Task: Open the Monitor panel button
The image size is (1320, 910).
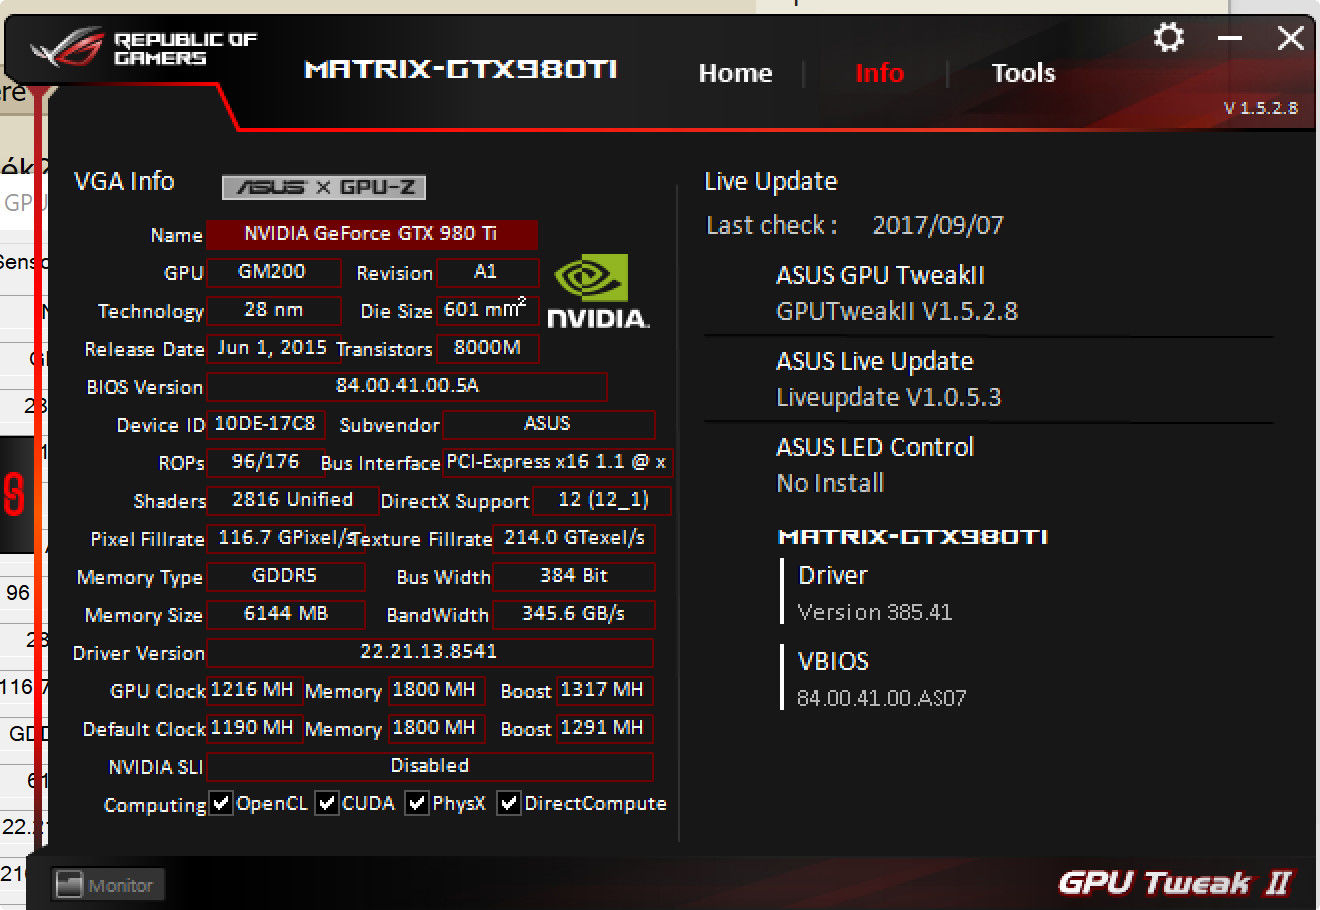Action: pyautogui.click(x=106, y=885)
